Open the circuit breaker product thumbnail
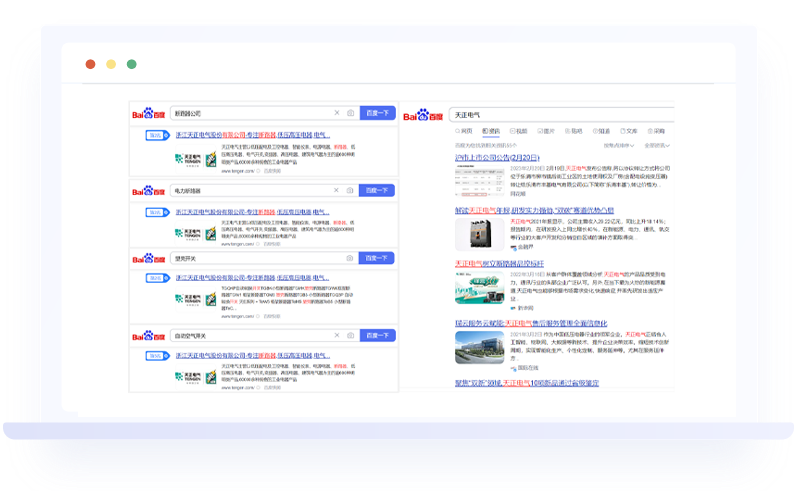Screen dimensions: 794x491 479,233
